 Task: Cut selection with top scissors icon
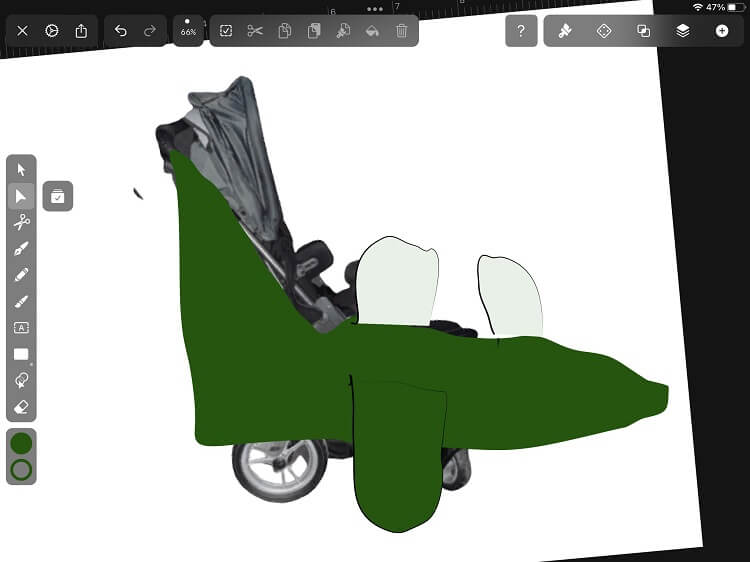(x=255, y=31)
